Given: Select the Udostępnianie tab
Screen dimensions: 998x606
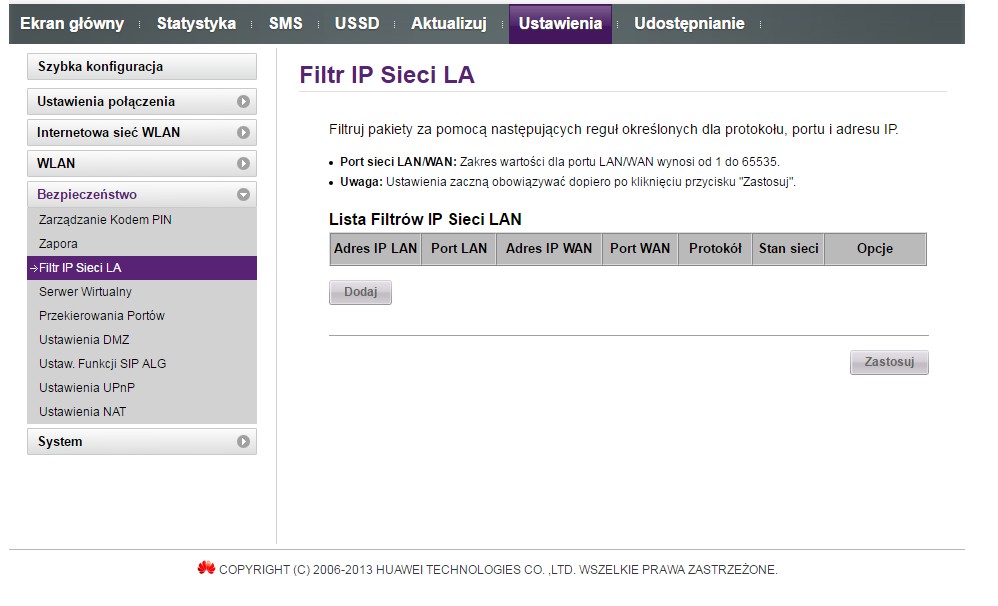Looking at the screenshot, I should pyautogui.click(x=689, y=24).
